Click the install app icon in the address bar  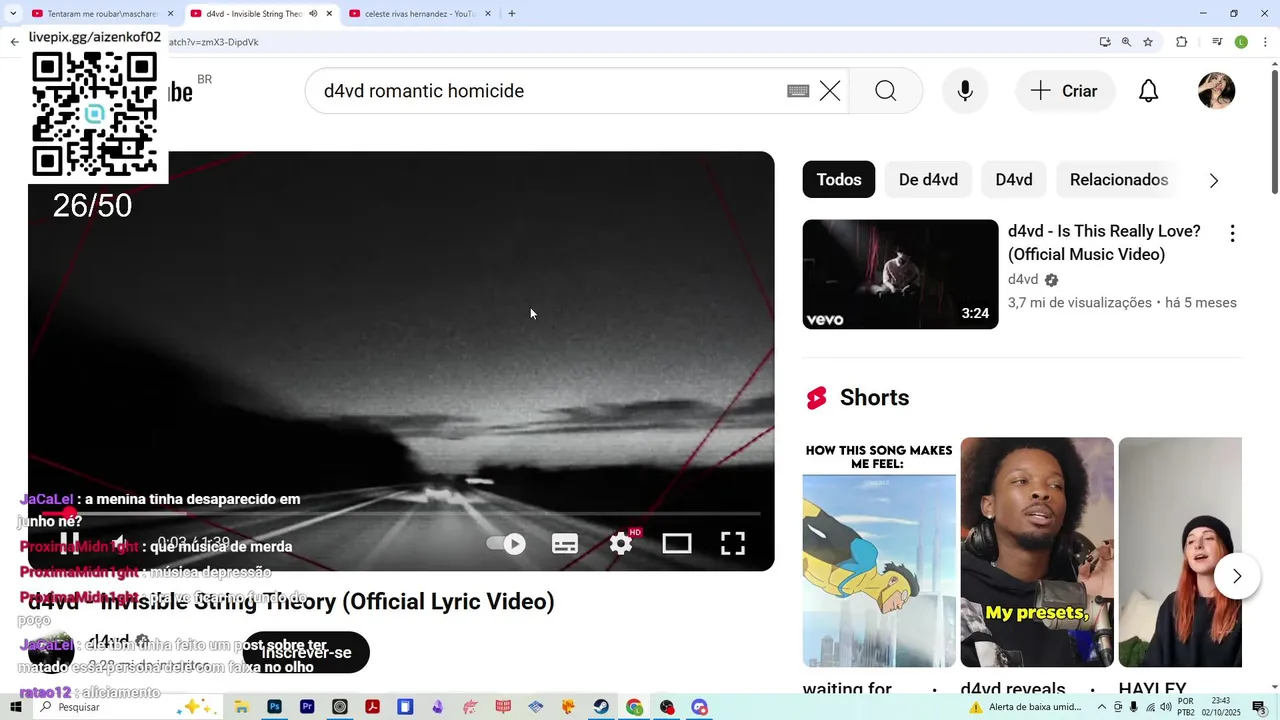point(1105,42)
